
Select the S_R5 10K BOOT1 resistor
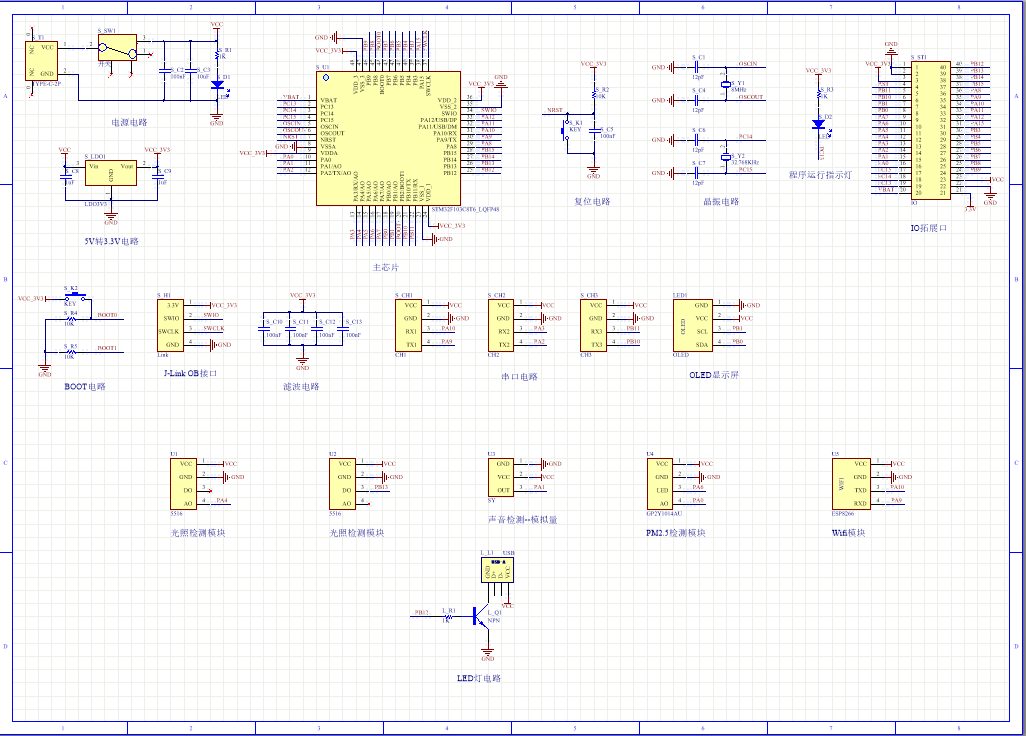click(71, 352)
